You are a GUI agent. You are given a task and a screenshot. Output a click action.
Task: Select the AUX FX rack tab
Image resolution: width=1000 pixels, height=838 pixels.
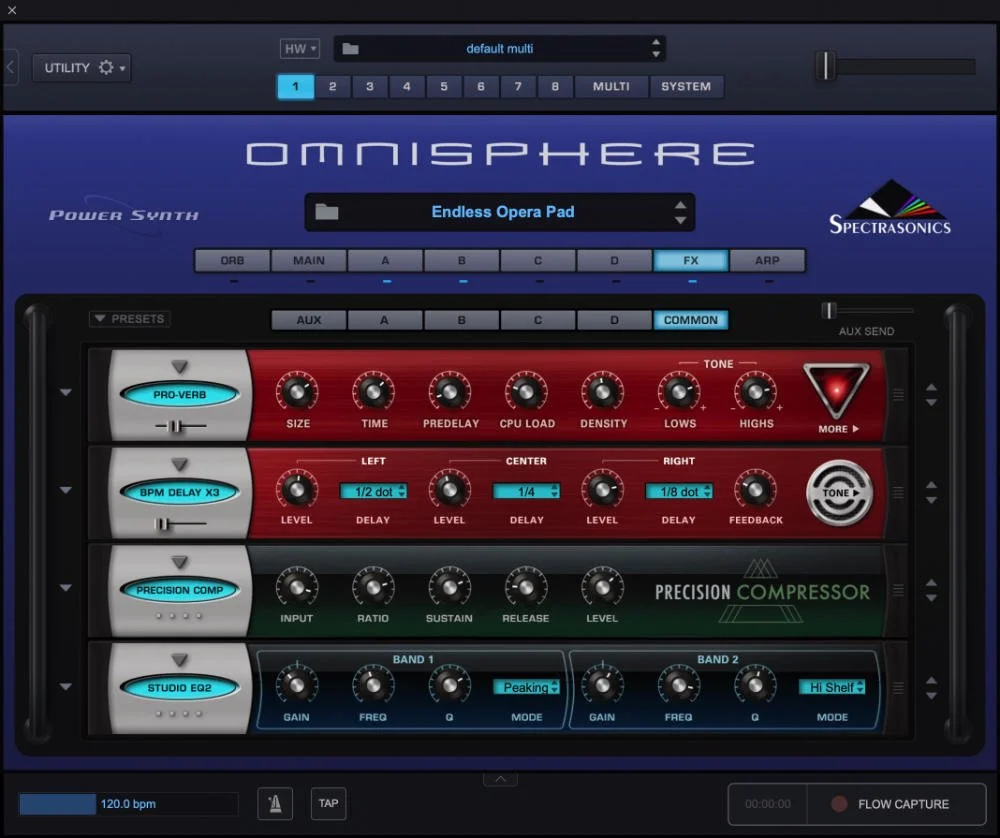point(309,320)
